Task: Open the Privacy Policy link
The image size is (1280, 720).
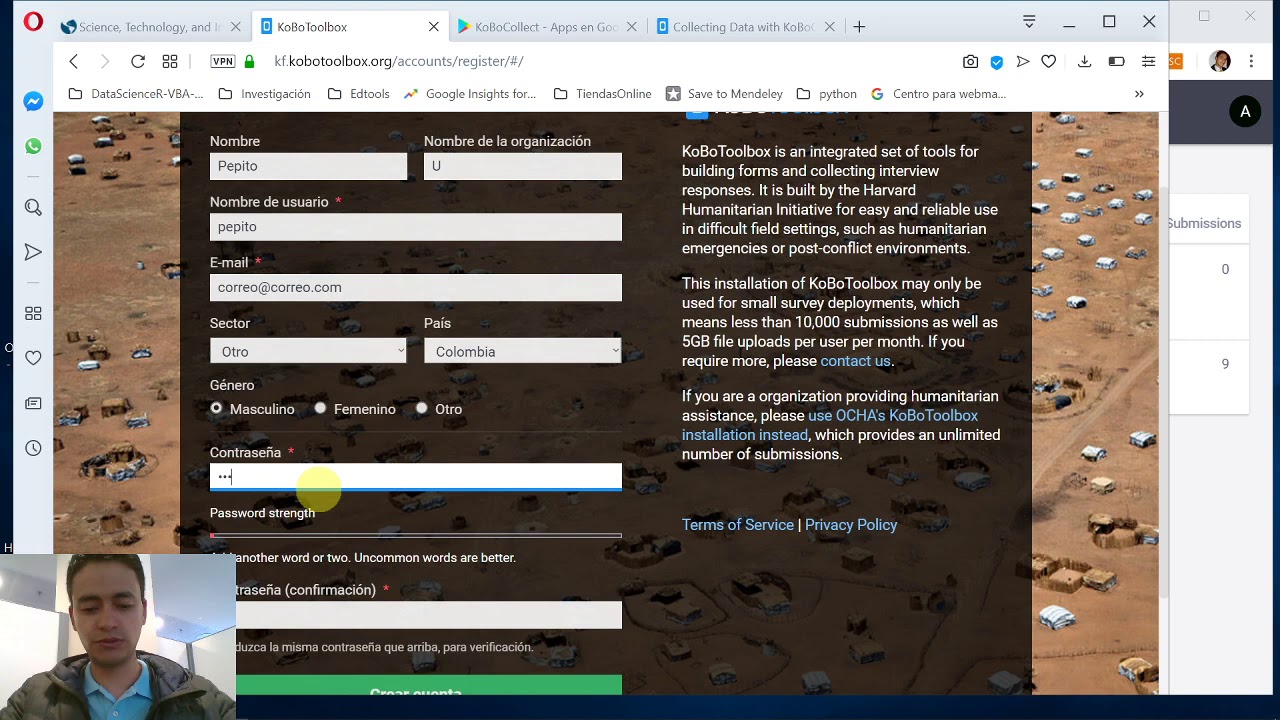Action: pyautogui.click(x=851, y=525)
